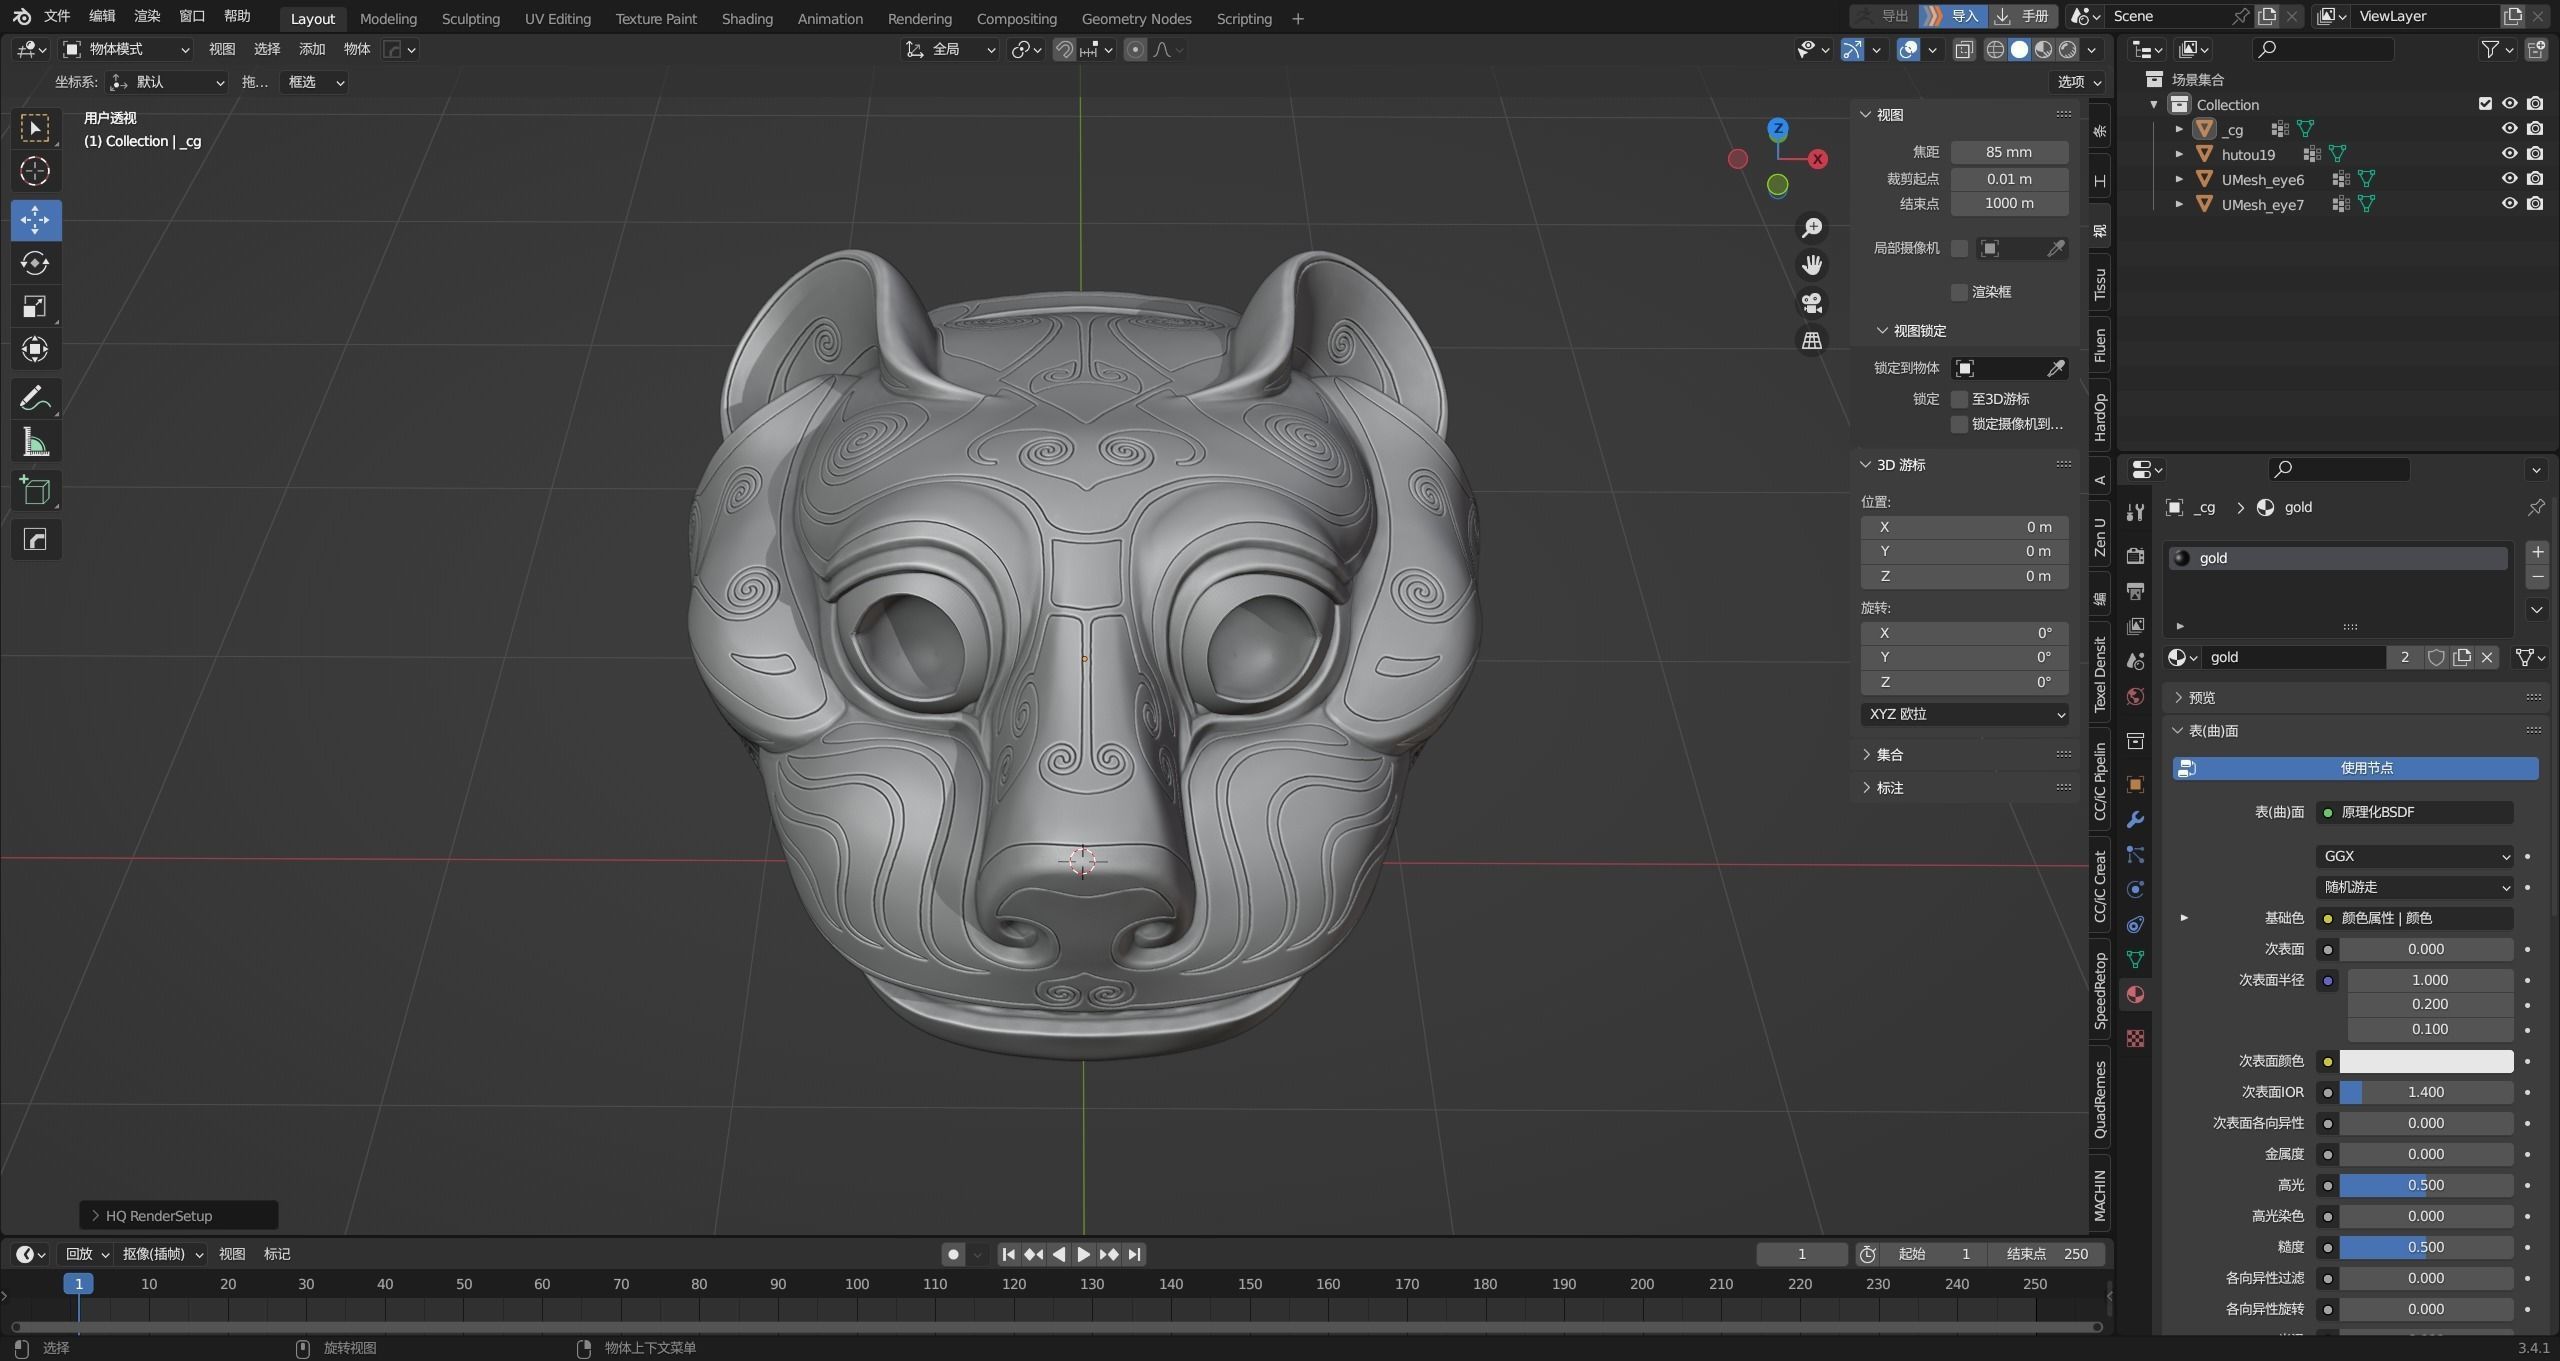Open the Material properties tab
Viewport: 2560px width, 1361px height.
(2135, 995)
